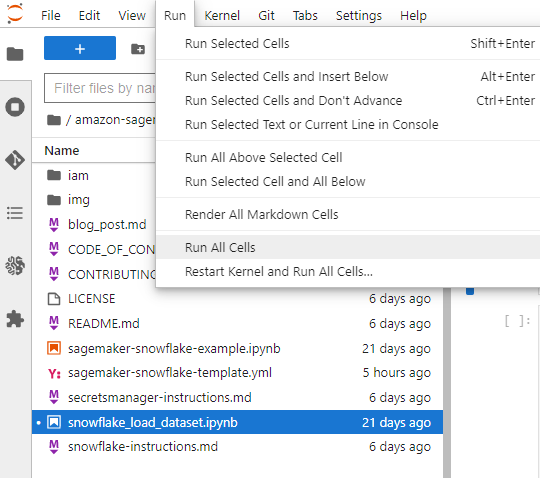Click the file browser vertical scrollbar
This screenshot has height=478, width=540.
[x=447, y=382]
